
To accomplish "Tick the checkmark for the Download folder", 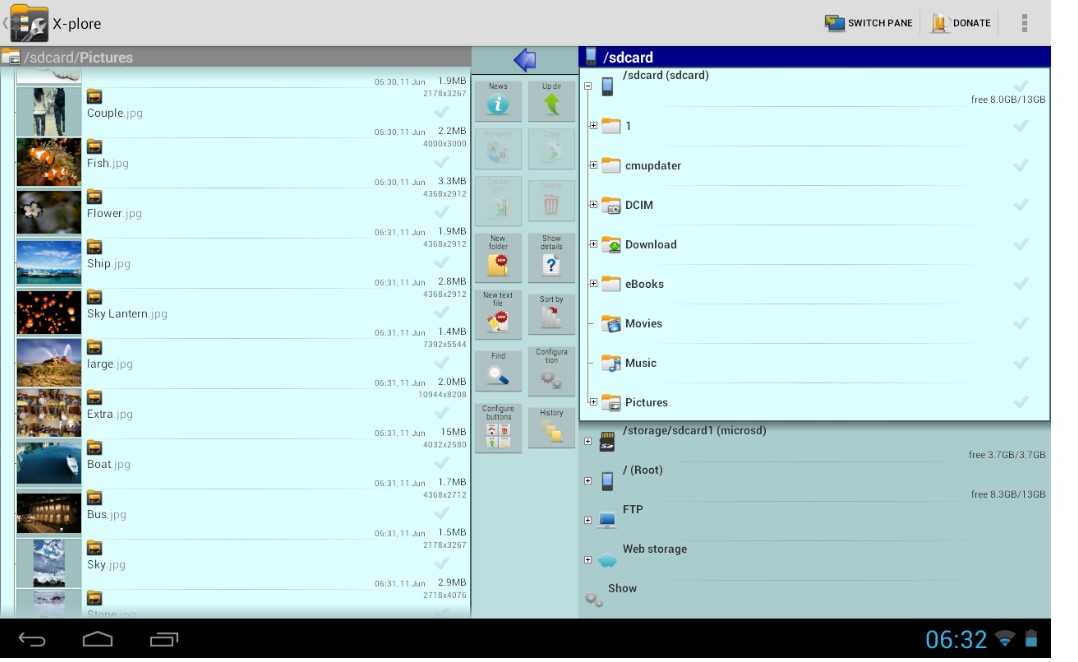I will click(1020, 244).
